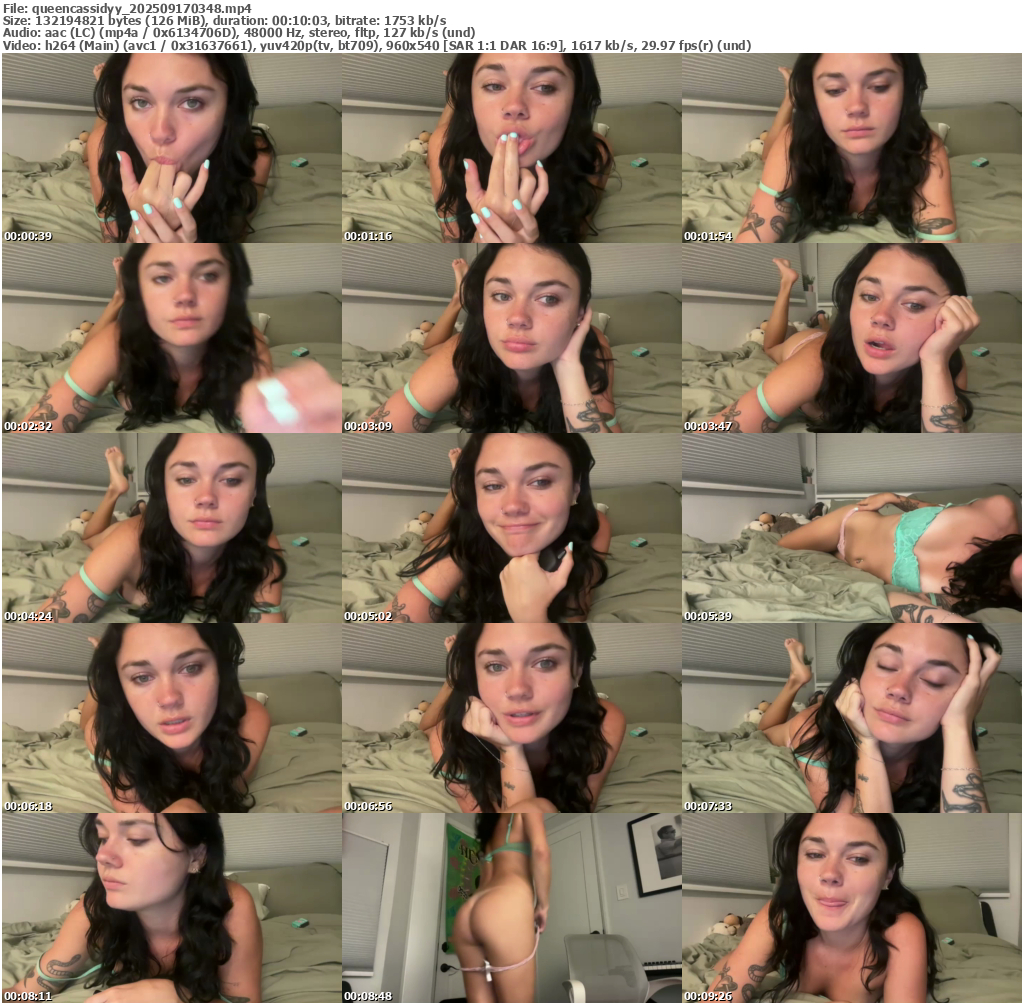The height and width of the screenshot is (1003, 1024).
Task: Choose the thumbnail stamped 00:07:33
Action: 852,718
